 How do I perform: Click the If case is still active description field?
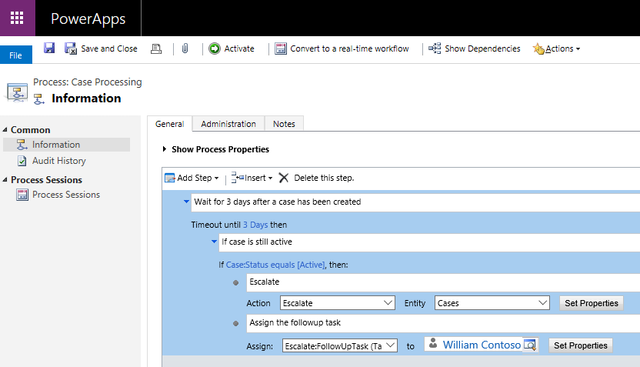point(429,242)
